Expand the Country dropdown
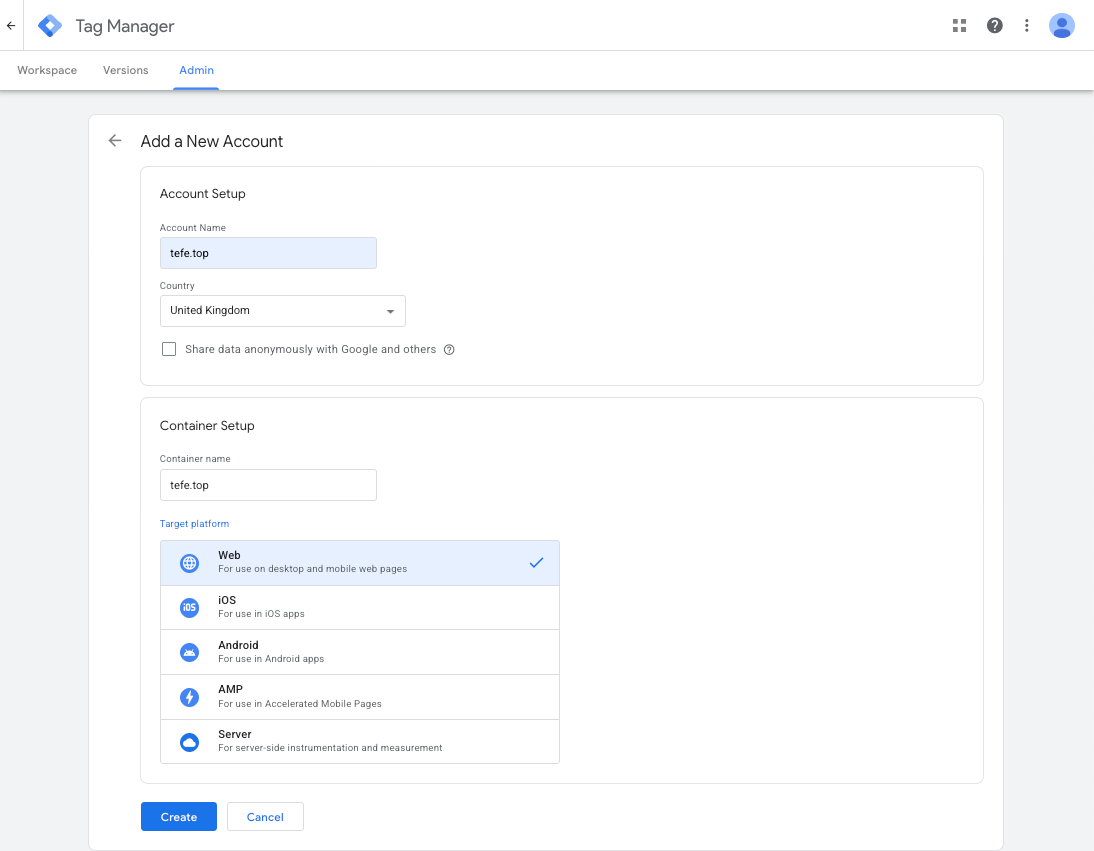This screenshot has width=1094, height=851. (x=282, y=311)
